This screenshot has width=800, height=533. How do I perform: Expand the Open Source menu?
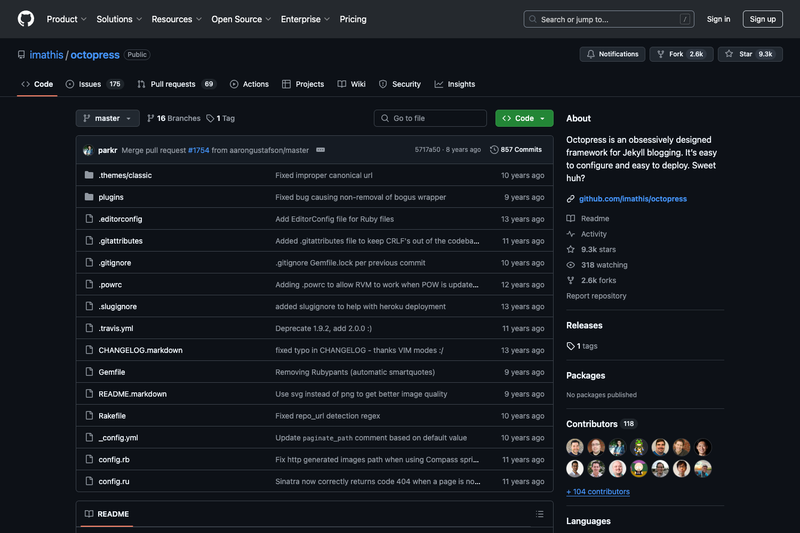pyautogui.click(x=241, y=19)
